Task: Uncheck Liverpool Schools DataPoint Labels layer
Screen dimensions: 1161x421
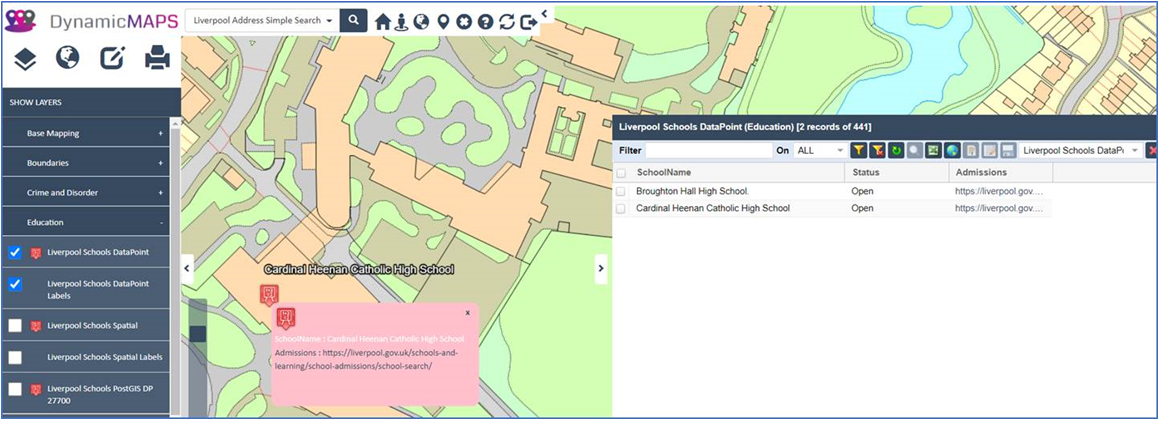Action: (x=15, y=284)
